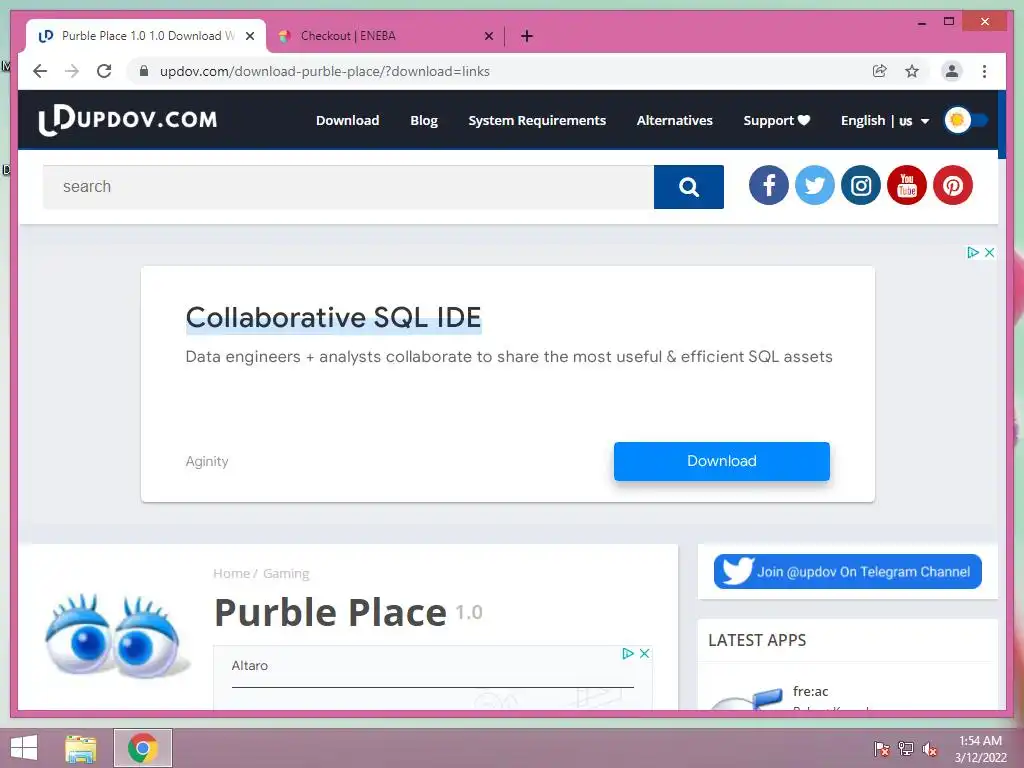This screenshot has width=1024, height=768.
Task: Open network tray icon
Action: (x=906, y=749)
